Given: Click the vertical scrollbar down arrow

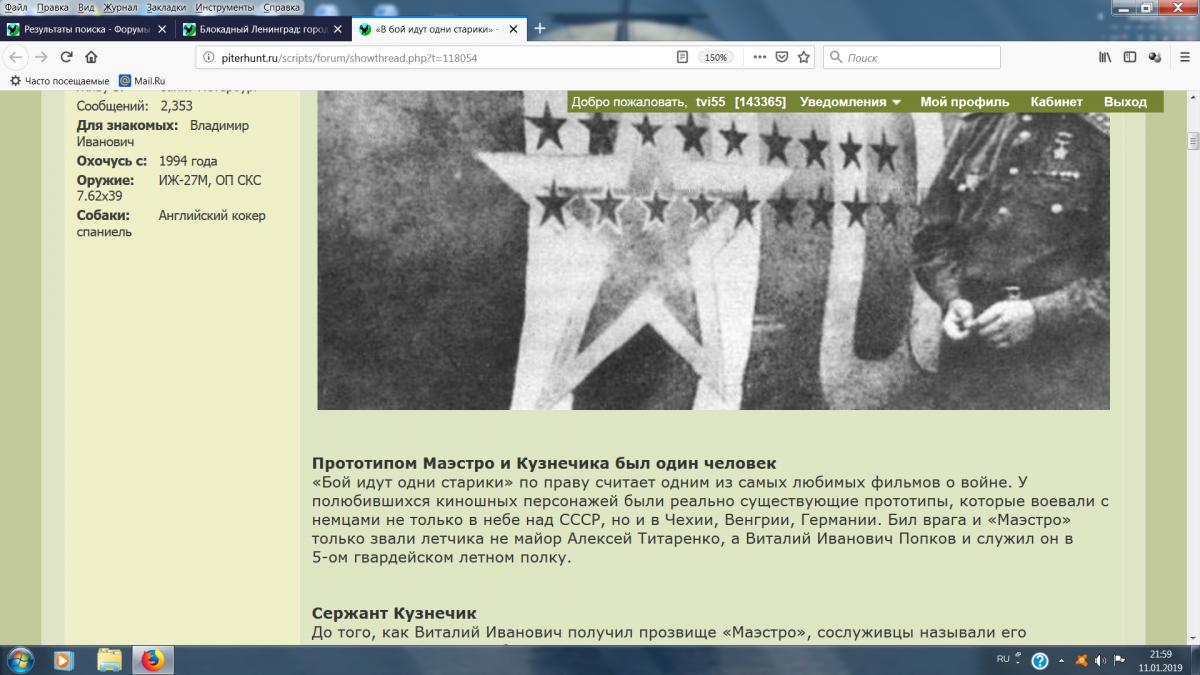Looking at the screenshot, I should pos(1192,640).
